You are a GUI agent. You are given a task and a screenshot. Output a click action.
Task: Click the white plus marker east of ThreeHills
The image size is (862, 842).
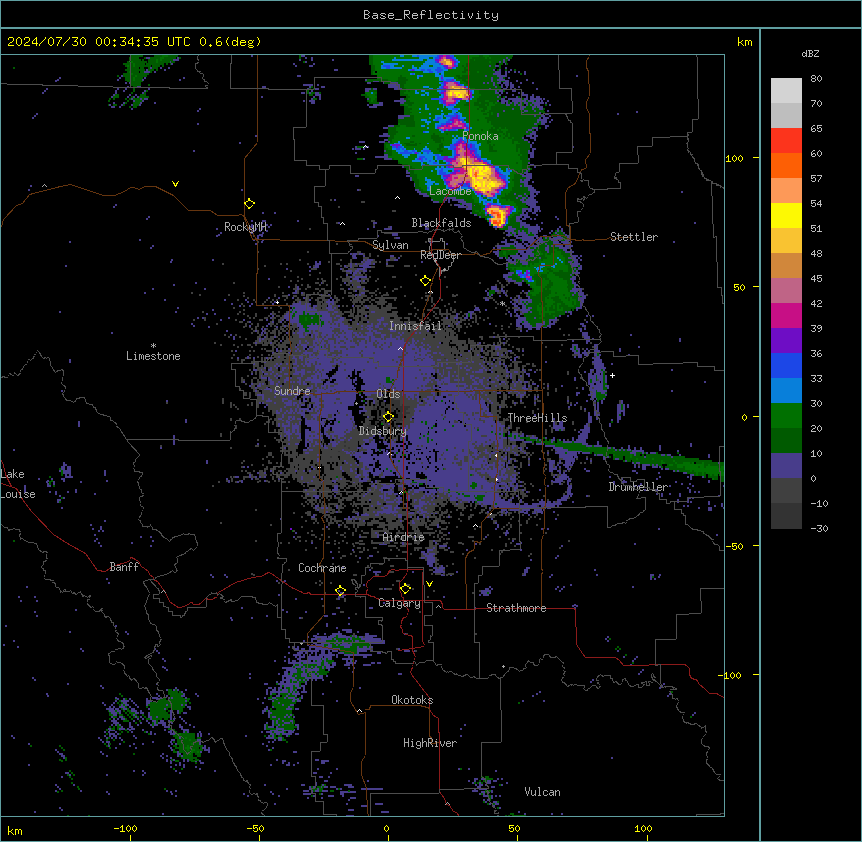[612, 375]
